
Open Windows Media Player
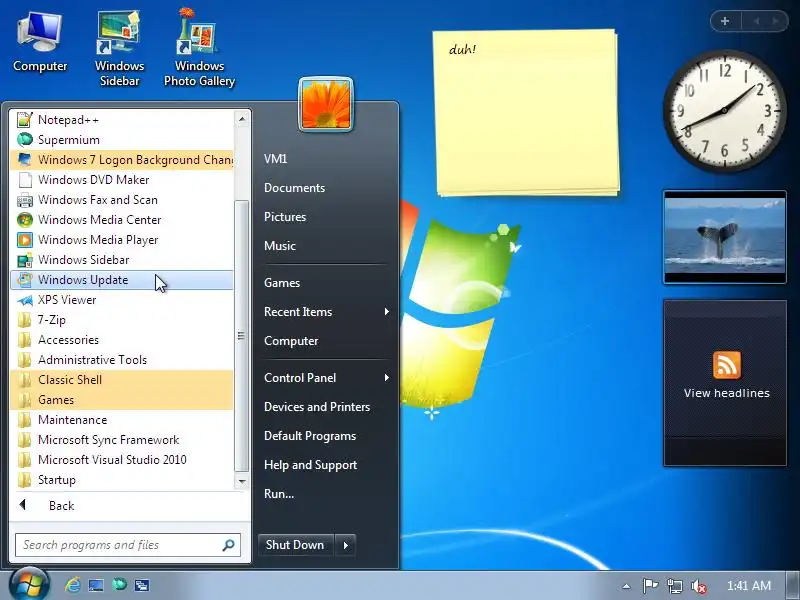[x=121, y=239]
